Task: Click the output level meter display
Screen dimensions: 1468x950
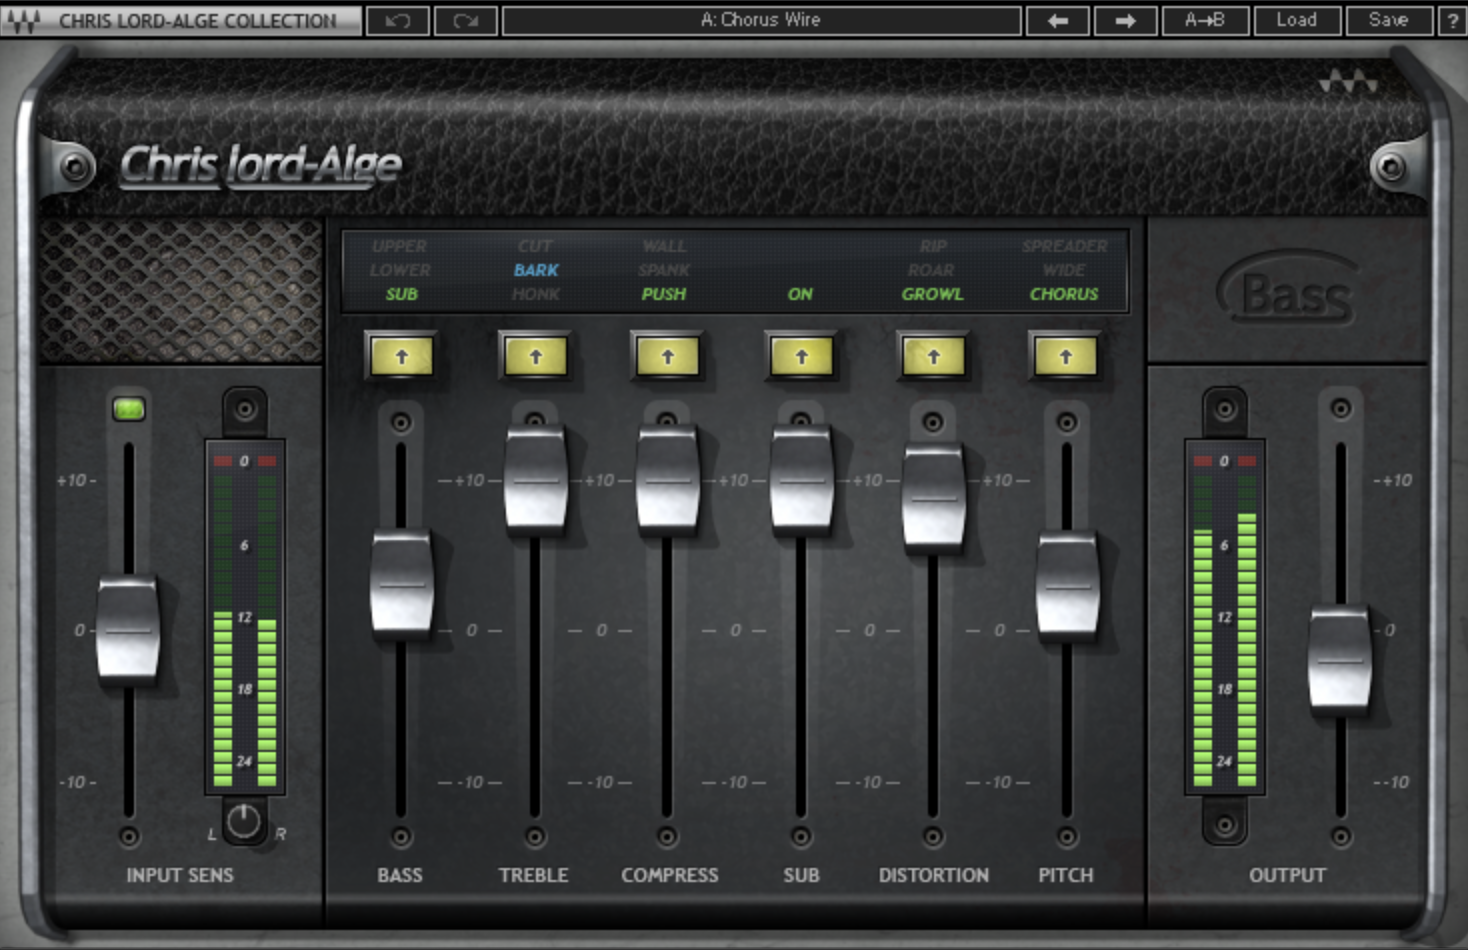Action: [1225, 617]
